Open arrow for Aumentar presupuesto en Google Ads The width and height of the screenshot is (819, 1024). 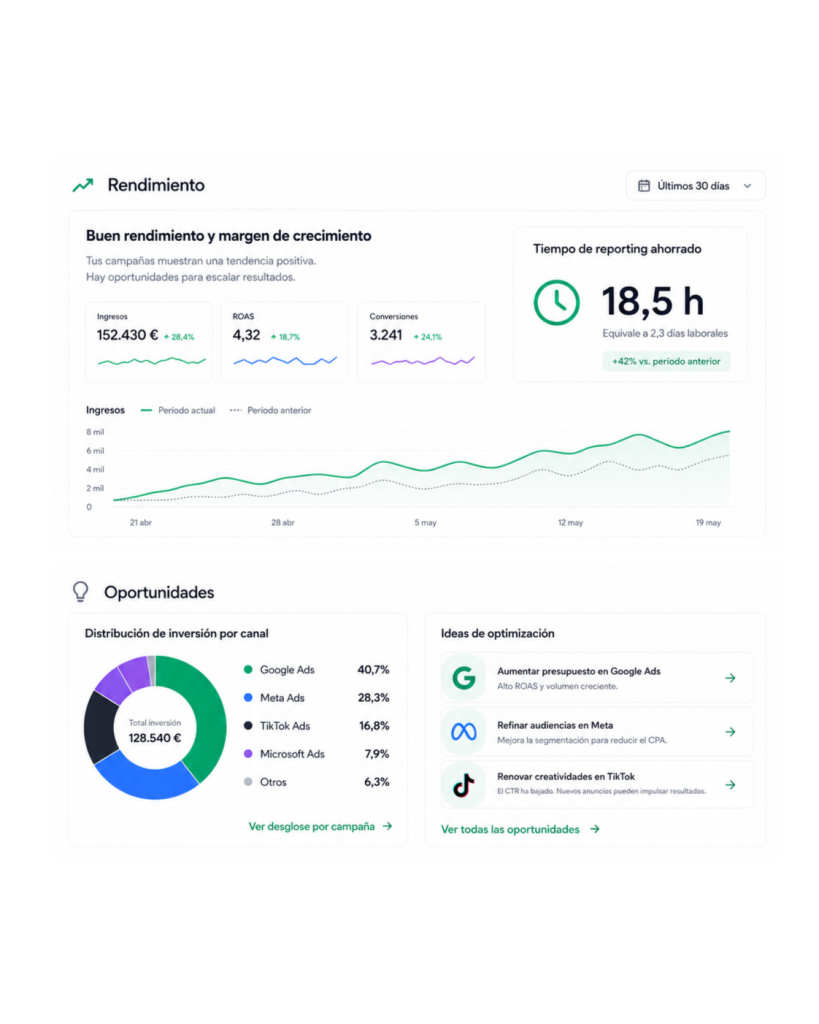point(730,678)
